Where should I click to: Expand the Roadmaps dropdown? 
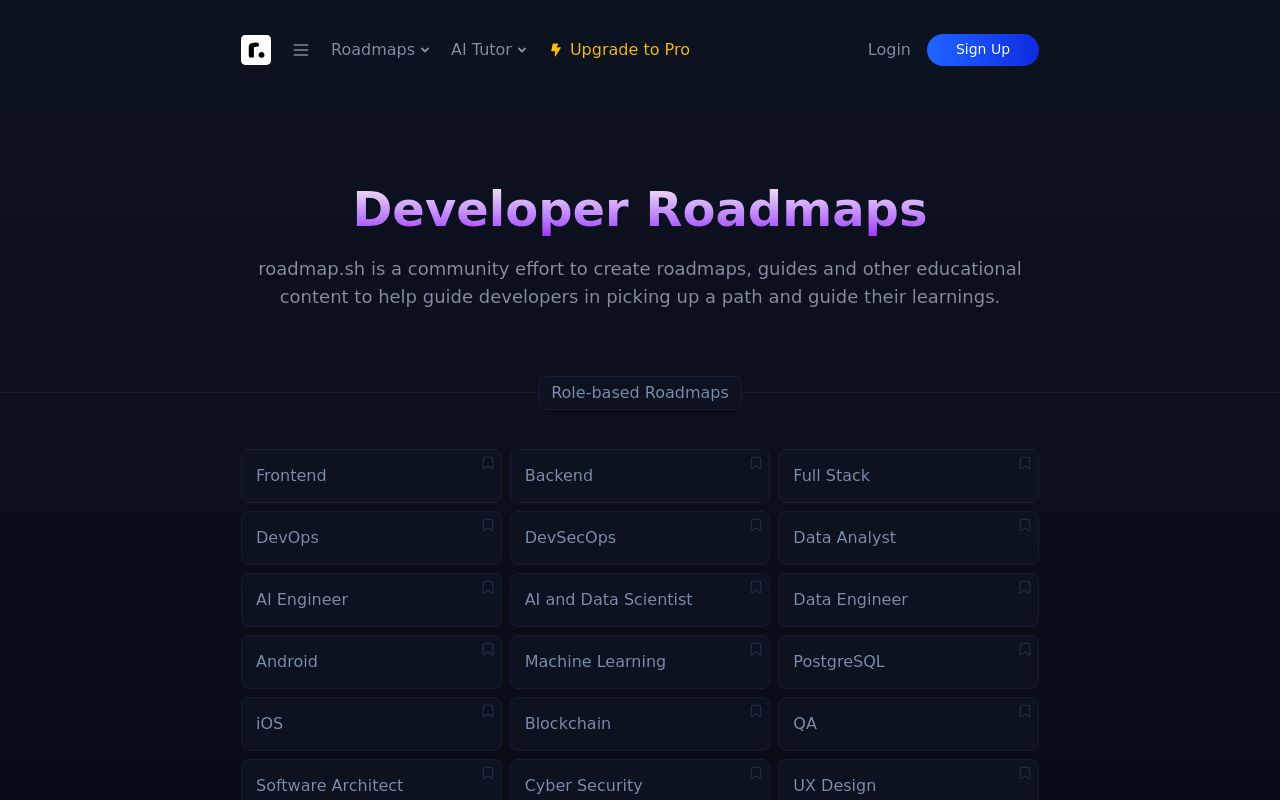tap(380, 49)
